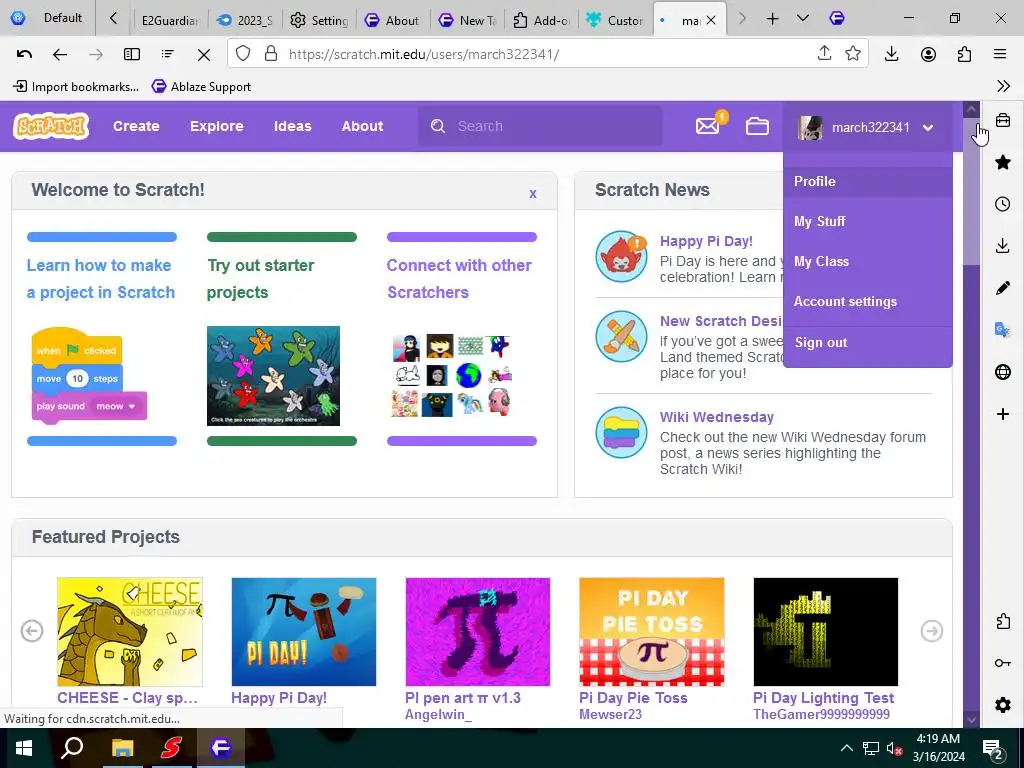Collapse the march322341 account dropdown
Image resolution: width=1024 pixels, height=768 pixels.
pos(928,128)
